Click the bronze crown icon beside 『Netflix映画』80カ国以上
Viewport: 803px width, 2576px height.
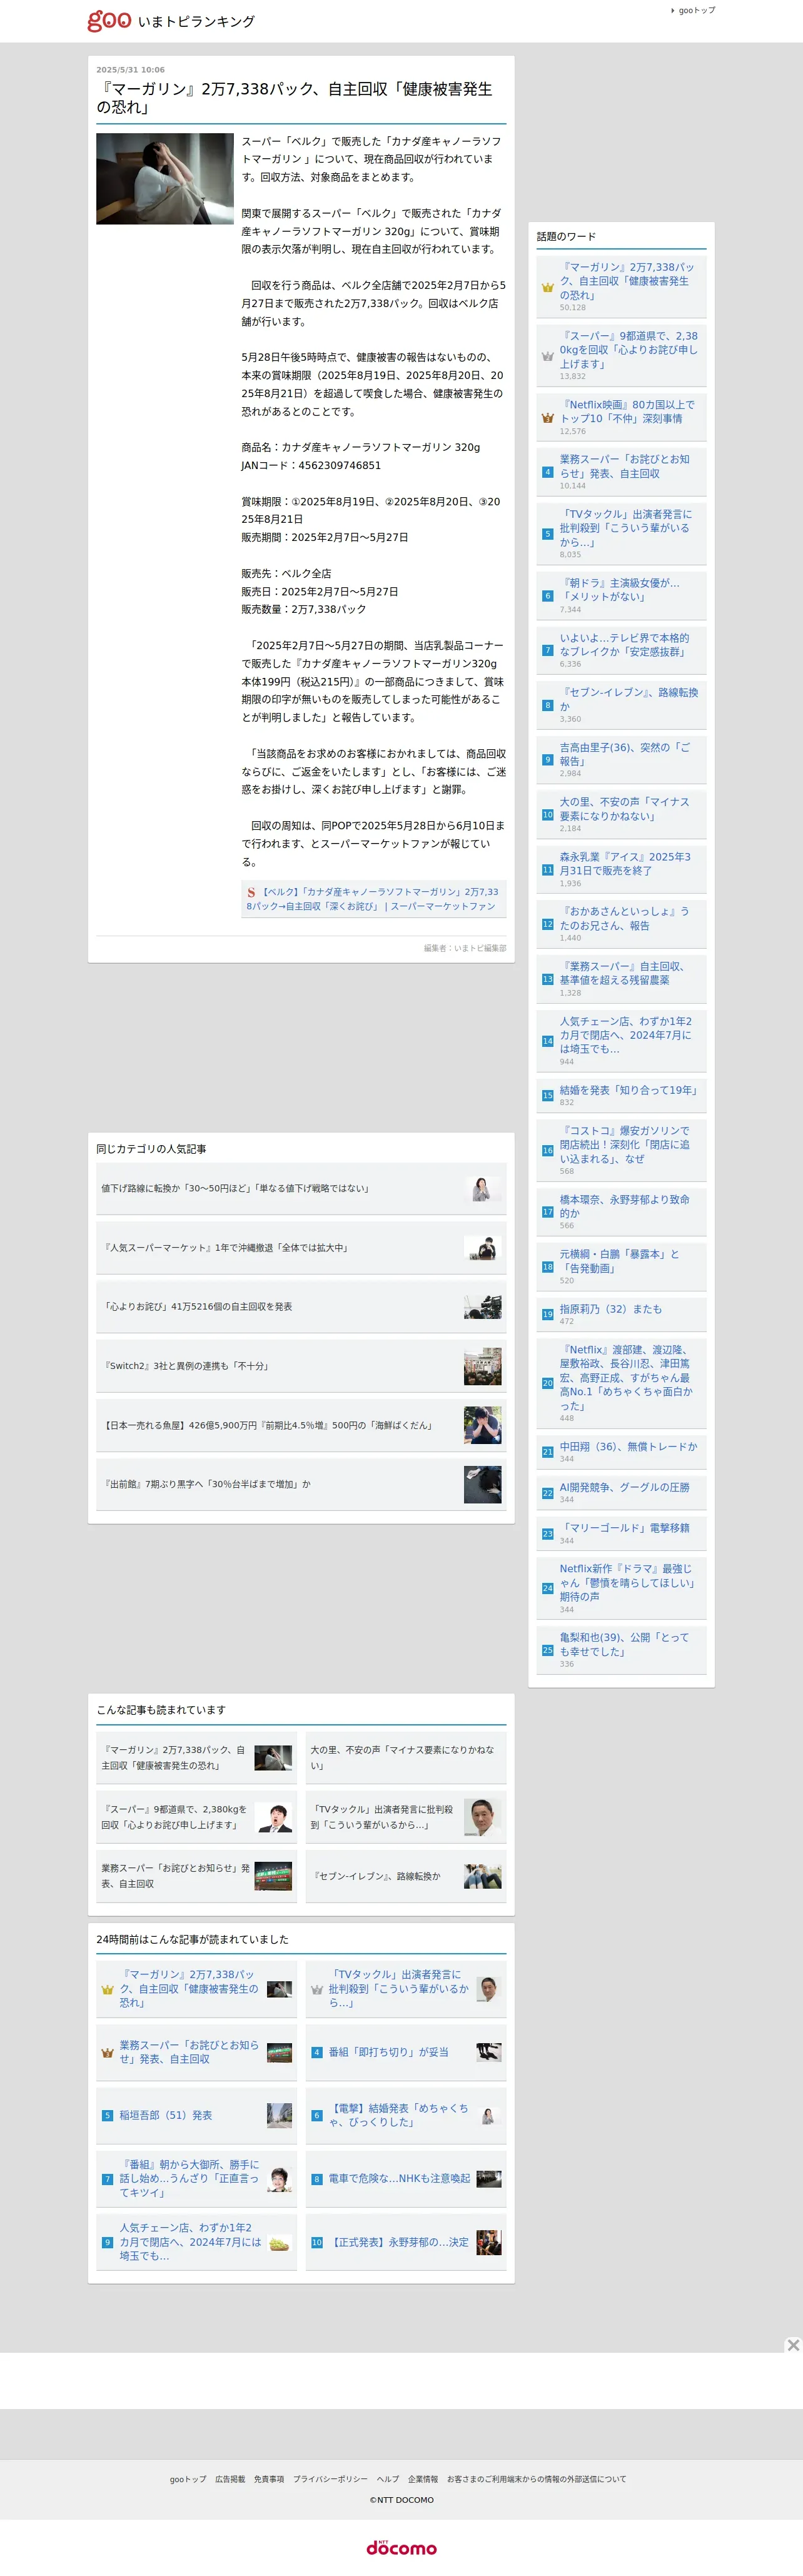(x=548, y=418)
